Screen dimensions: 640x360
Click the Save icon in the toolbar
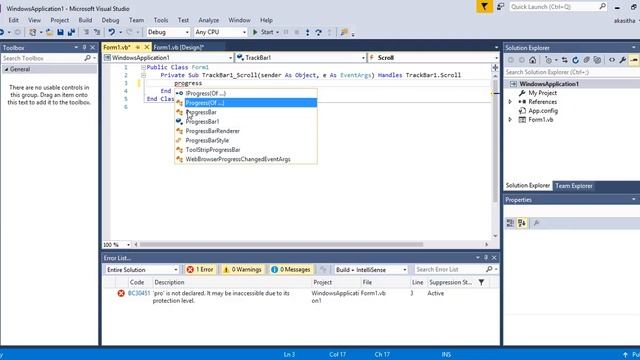(x=60, y=32)
